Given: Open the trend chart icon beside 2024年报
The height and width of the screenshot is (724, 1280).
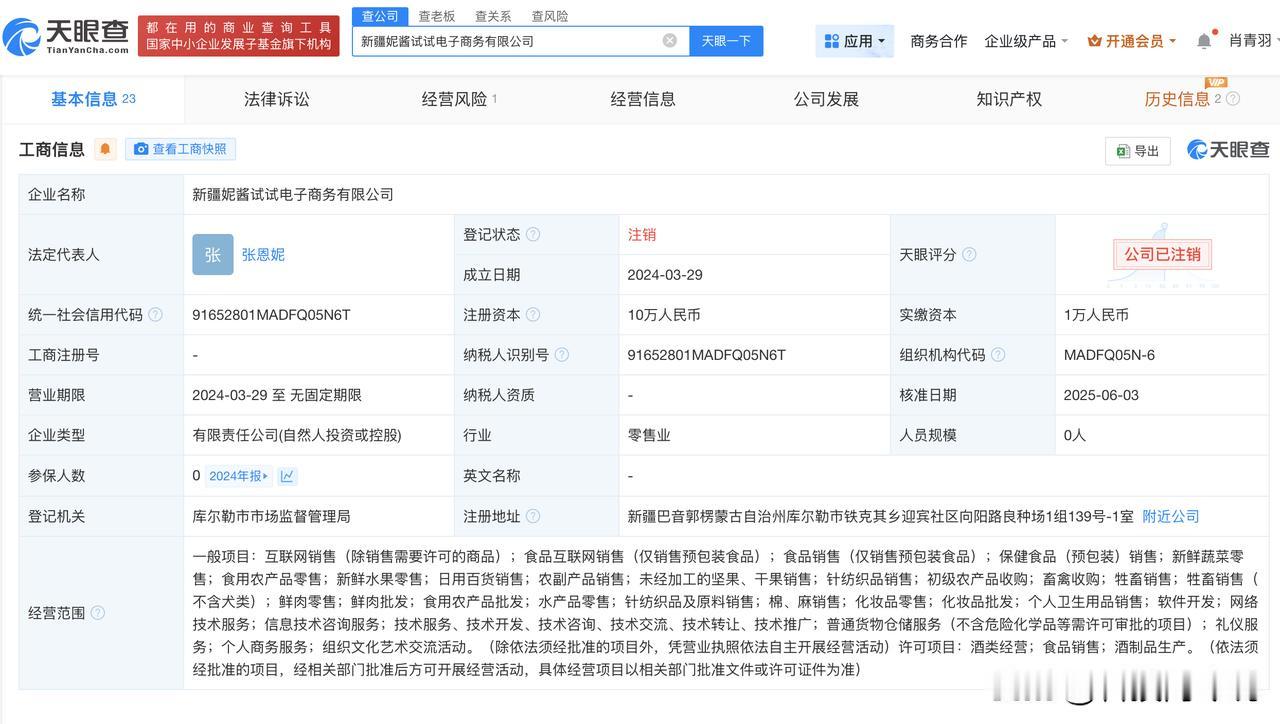Looking at the screenshot, I should click(x=288, y=476).
